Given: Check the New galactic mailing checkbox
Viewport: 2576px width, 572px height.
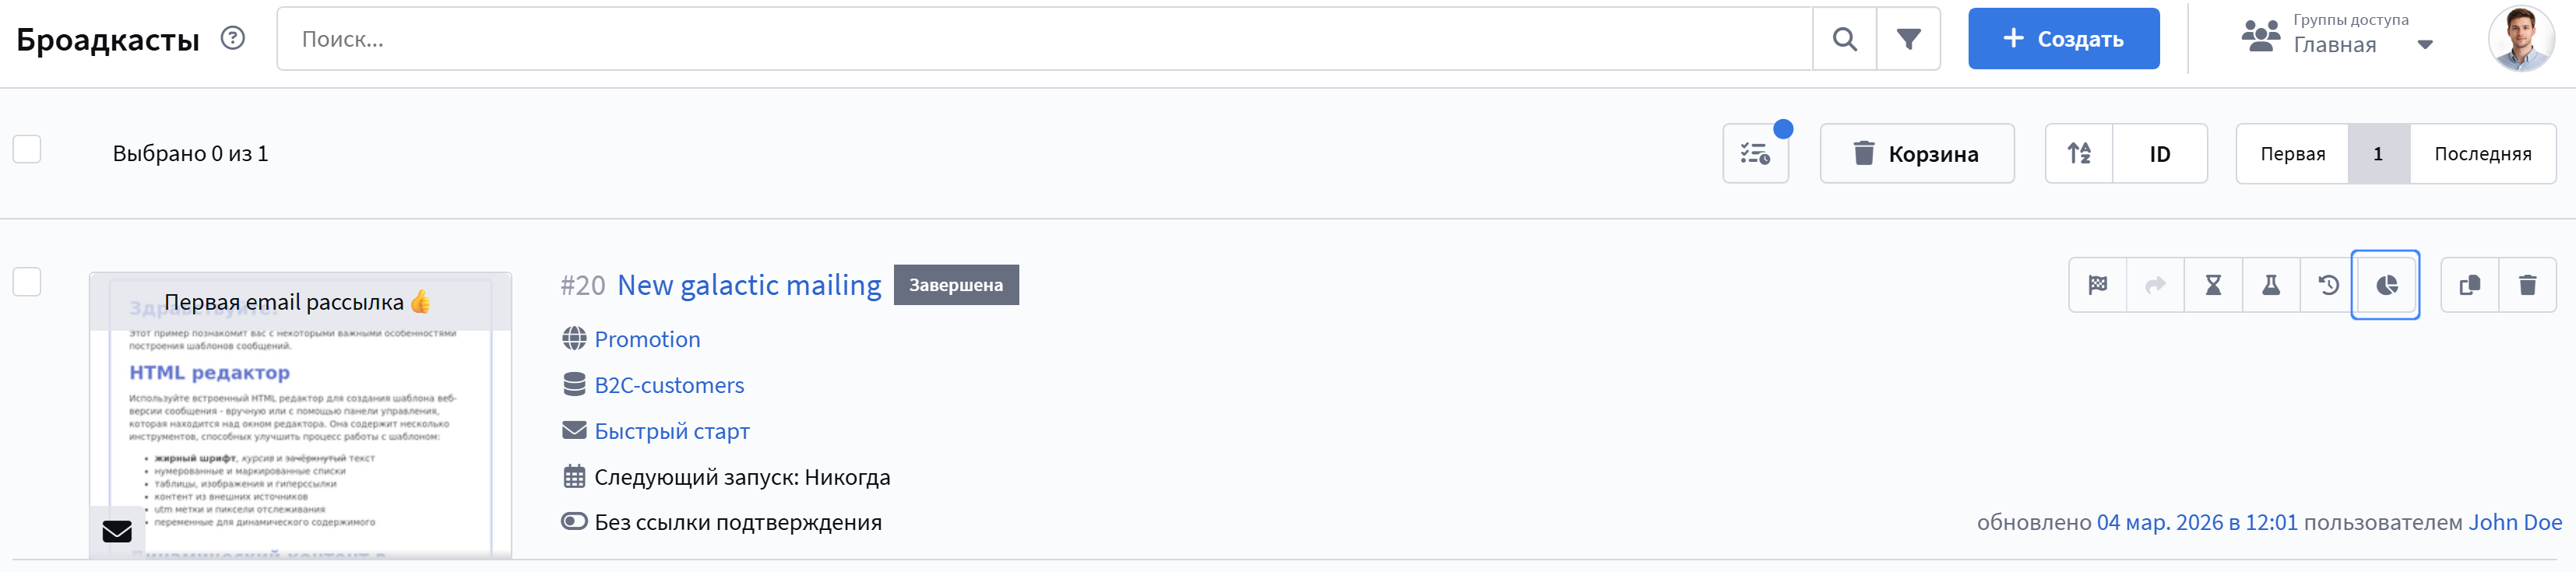Looking at the screenshot, I should (x=27, y=282).
